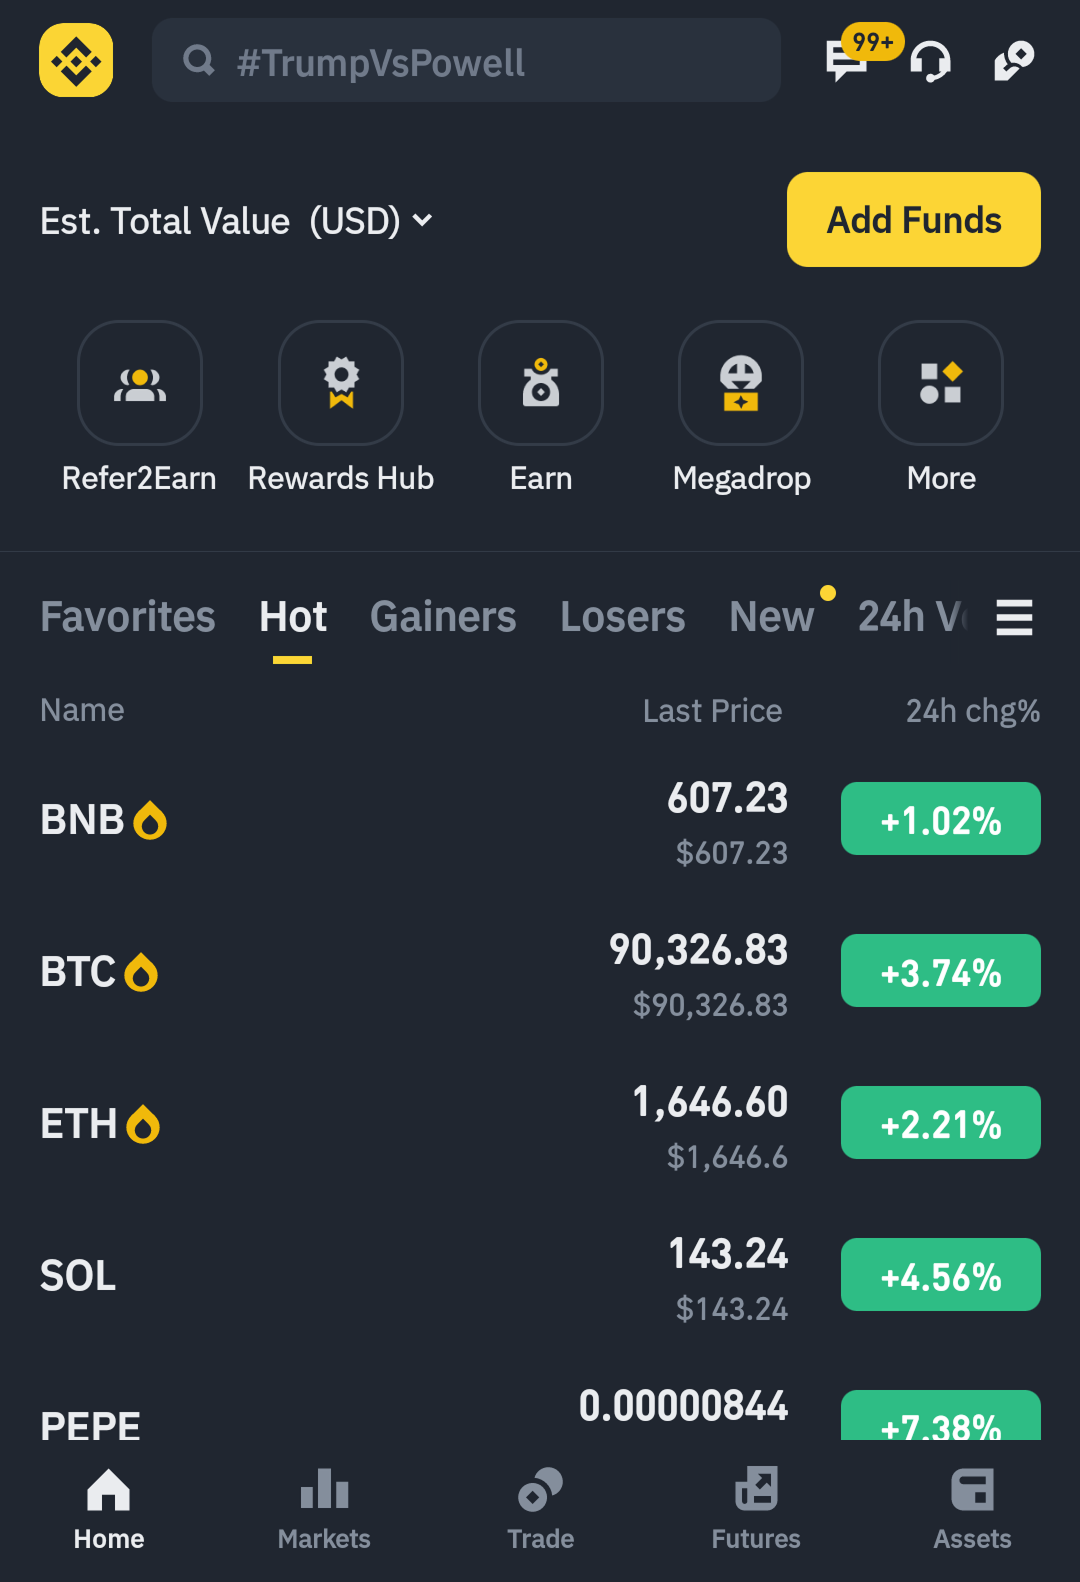Screen dimensions: 1080x1582
Task: Open Futures in bottom navigation
Action: pos(756,1508)
